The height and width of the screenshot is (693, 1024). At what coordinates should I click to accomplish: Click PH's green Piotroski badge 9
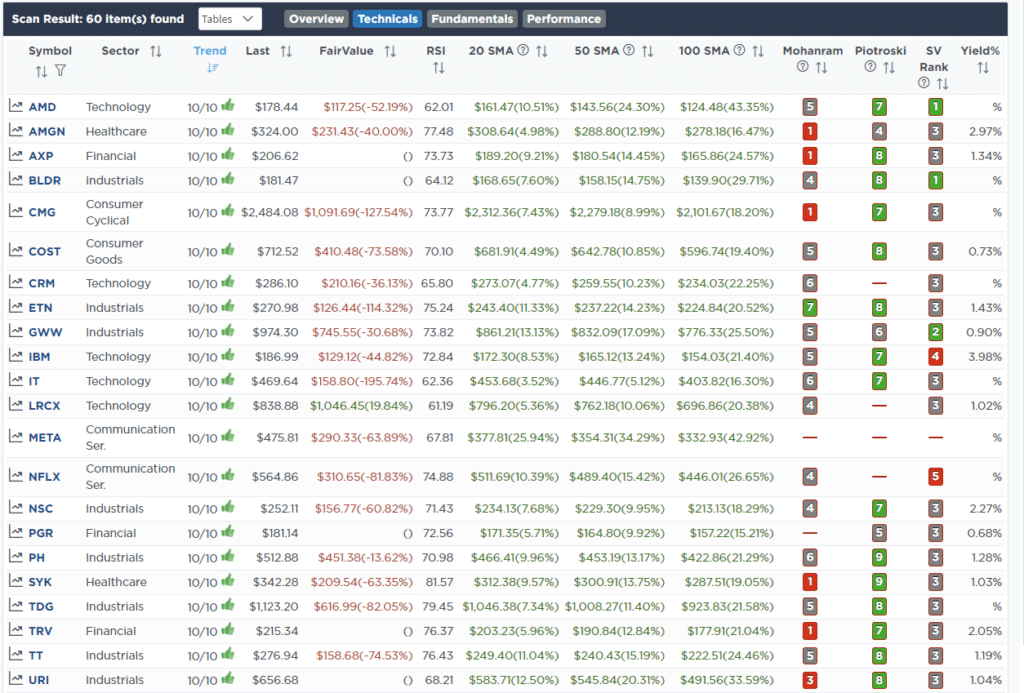coord(879,557)
